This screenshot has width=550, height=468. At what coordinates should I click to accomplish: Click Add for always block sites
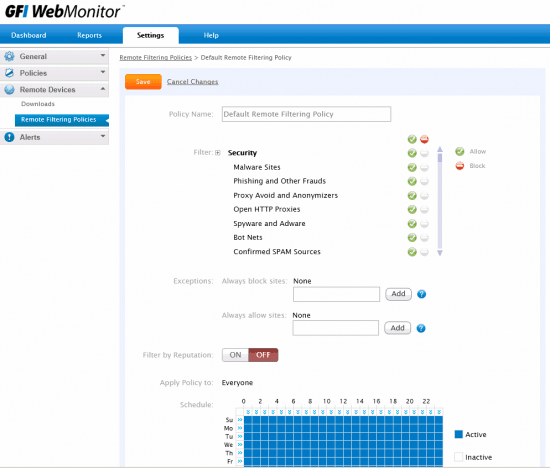click(398, 294)
